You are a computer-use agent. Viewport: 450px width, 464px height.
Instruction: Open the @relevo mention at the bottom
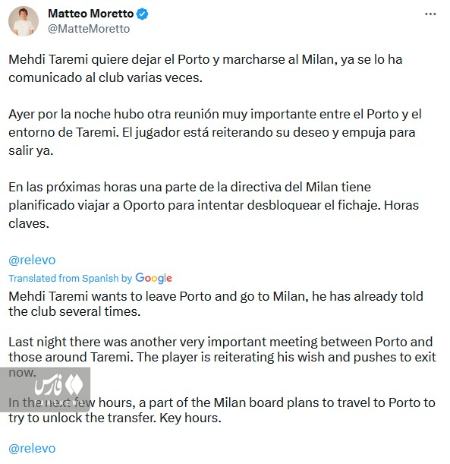click(32, 449)
